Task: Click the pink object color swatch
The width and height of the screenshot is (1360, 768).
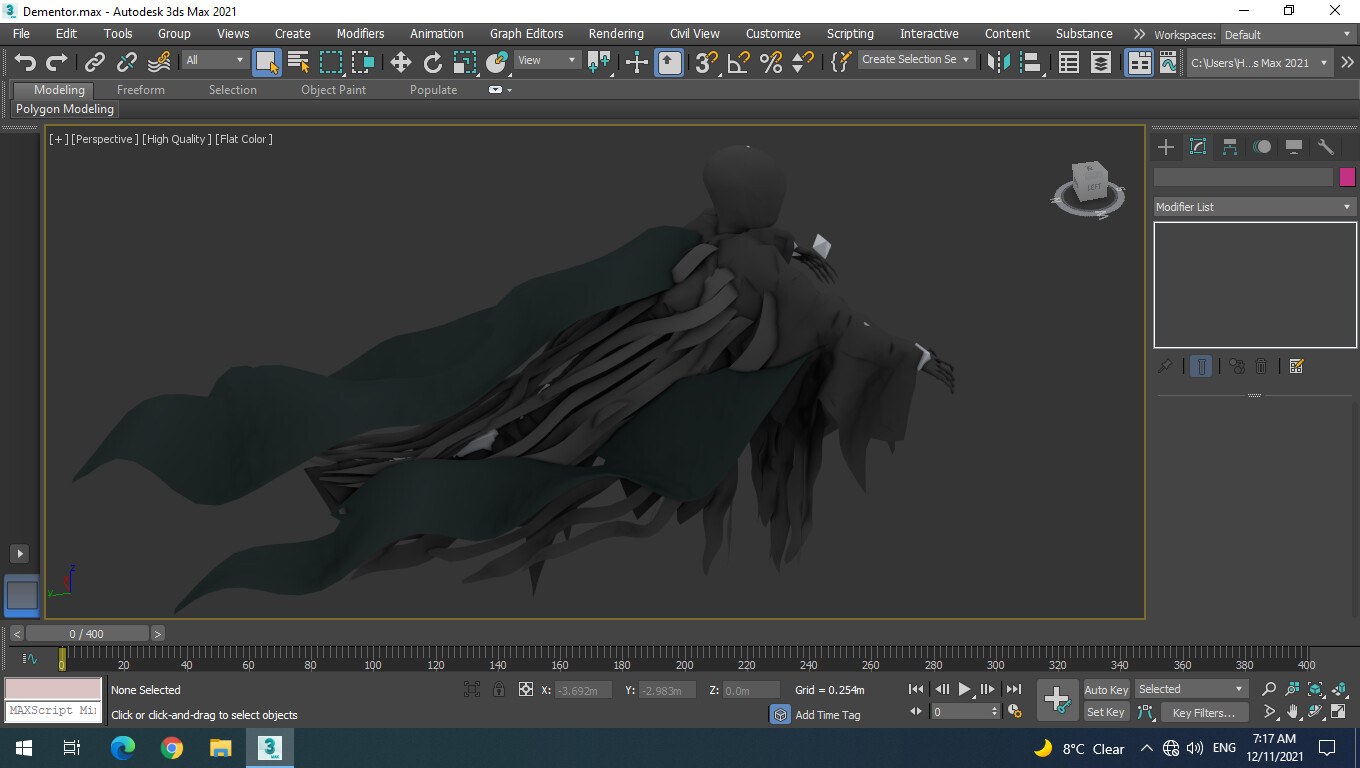Action: [x=1347, y=176]
